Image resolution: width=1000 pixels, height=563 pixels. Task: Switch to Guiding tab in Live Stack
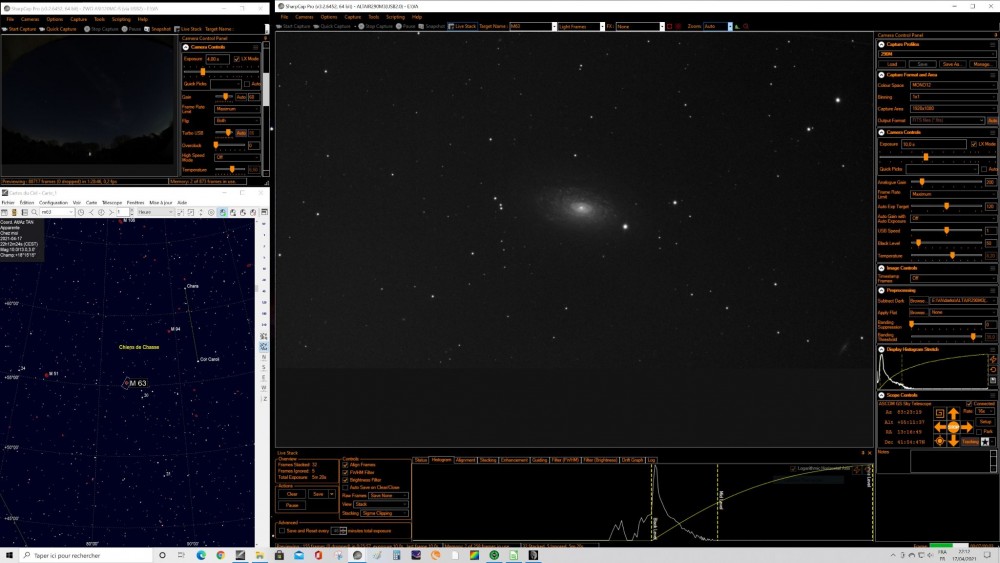[x=540, y=460]
